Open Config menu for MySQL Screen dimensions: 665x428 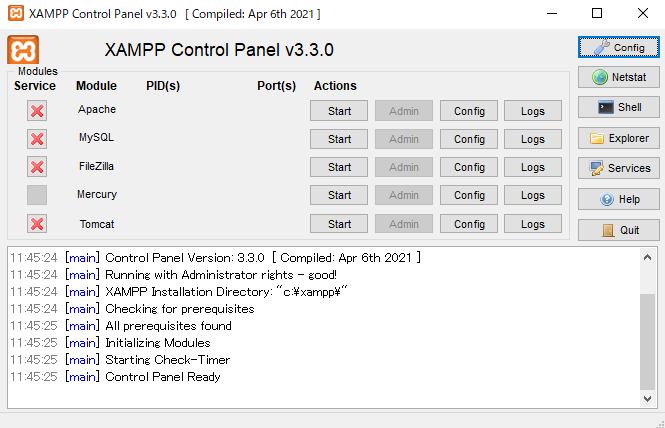point(469,139)
